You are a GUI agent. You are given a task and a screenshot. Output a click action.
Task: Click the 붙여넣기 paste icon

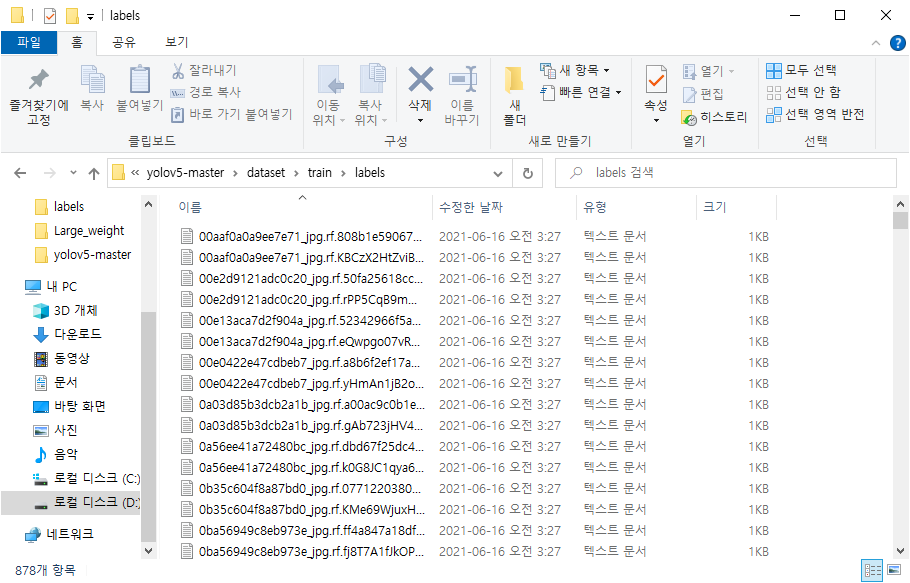(139, 80)
